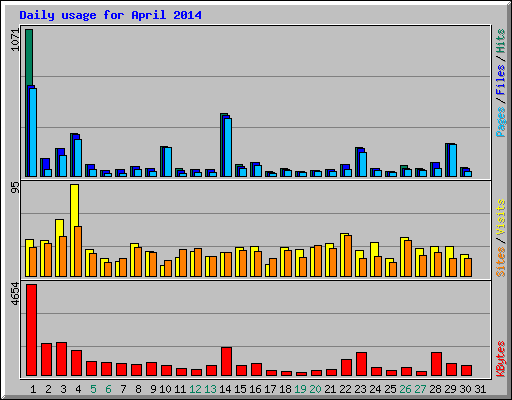Click the day label 23 on x-axis
The width and height of the screenshot is (512, 400).
(360, 389)
